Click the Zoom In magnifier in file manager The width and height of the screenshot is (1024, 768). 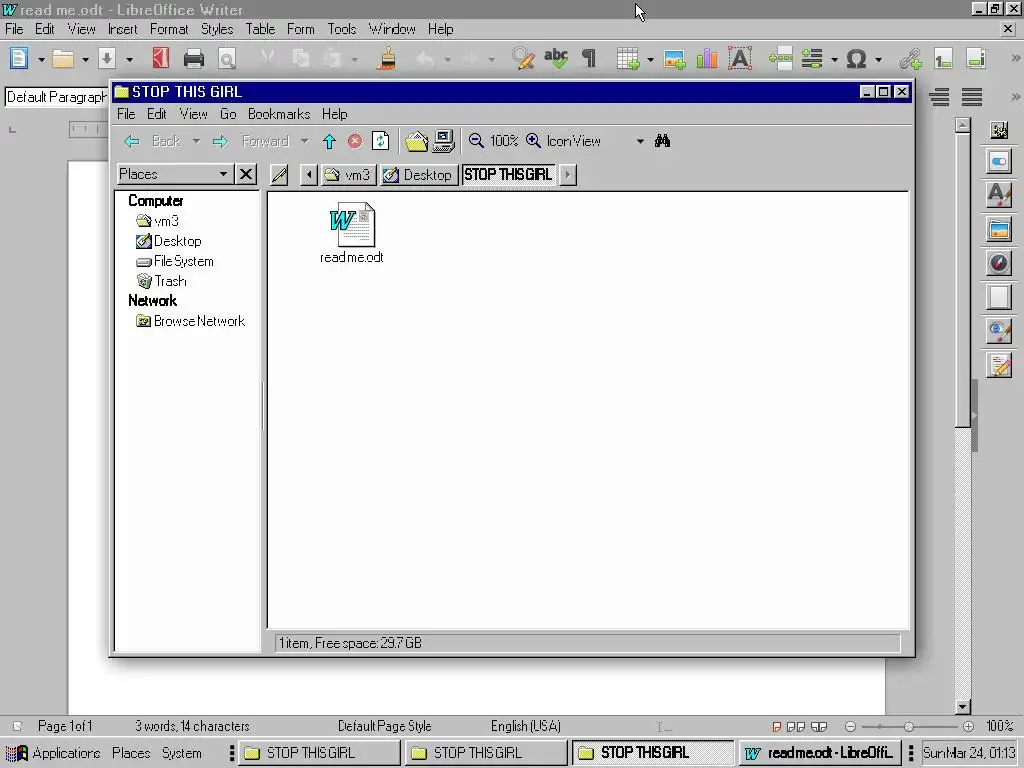(534, 141)
